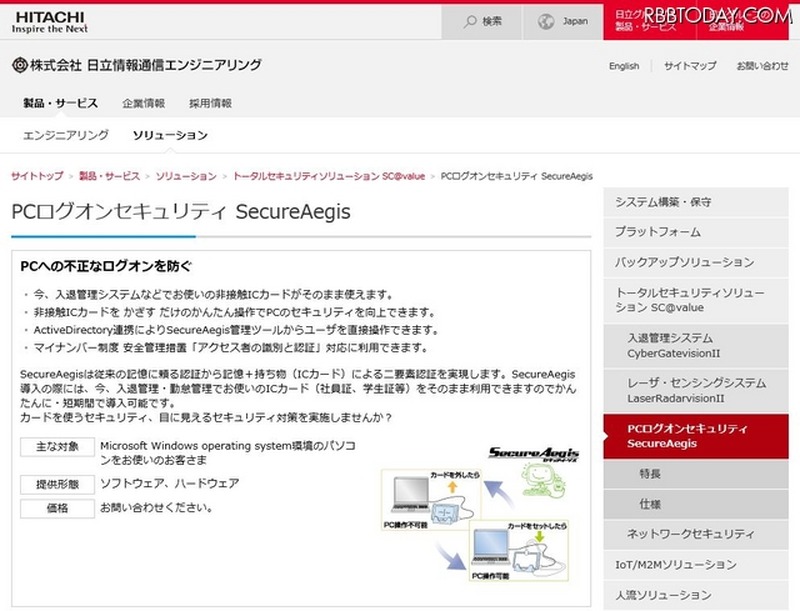This screenshot has height=611, width=800.
Task: Click the お問い合わせ header link
Action: coord(762,67)
